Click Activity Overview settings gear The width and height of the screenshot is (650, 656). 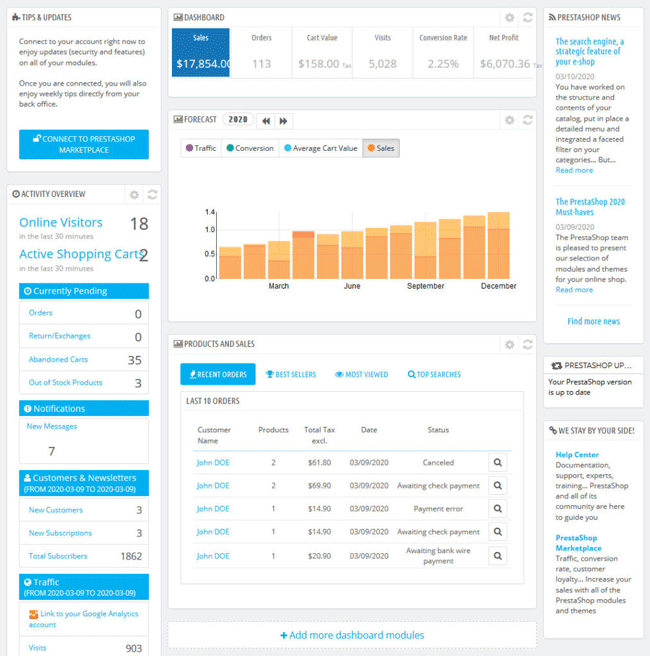[x=134, y=195]
